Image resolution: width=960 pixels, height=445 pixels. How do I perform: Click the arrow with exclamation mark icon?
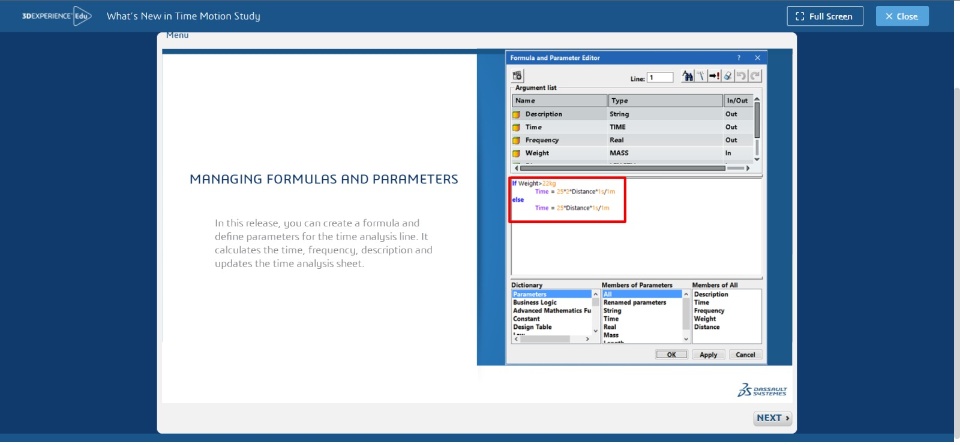(x=714, y=76)
